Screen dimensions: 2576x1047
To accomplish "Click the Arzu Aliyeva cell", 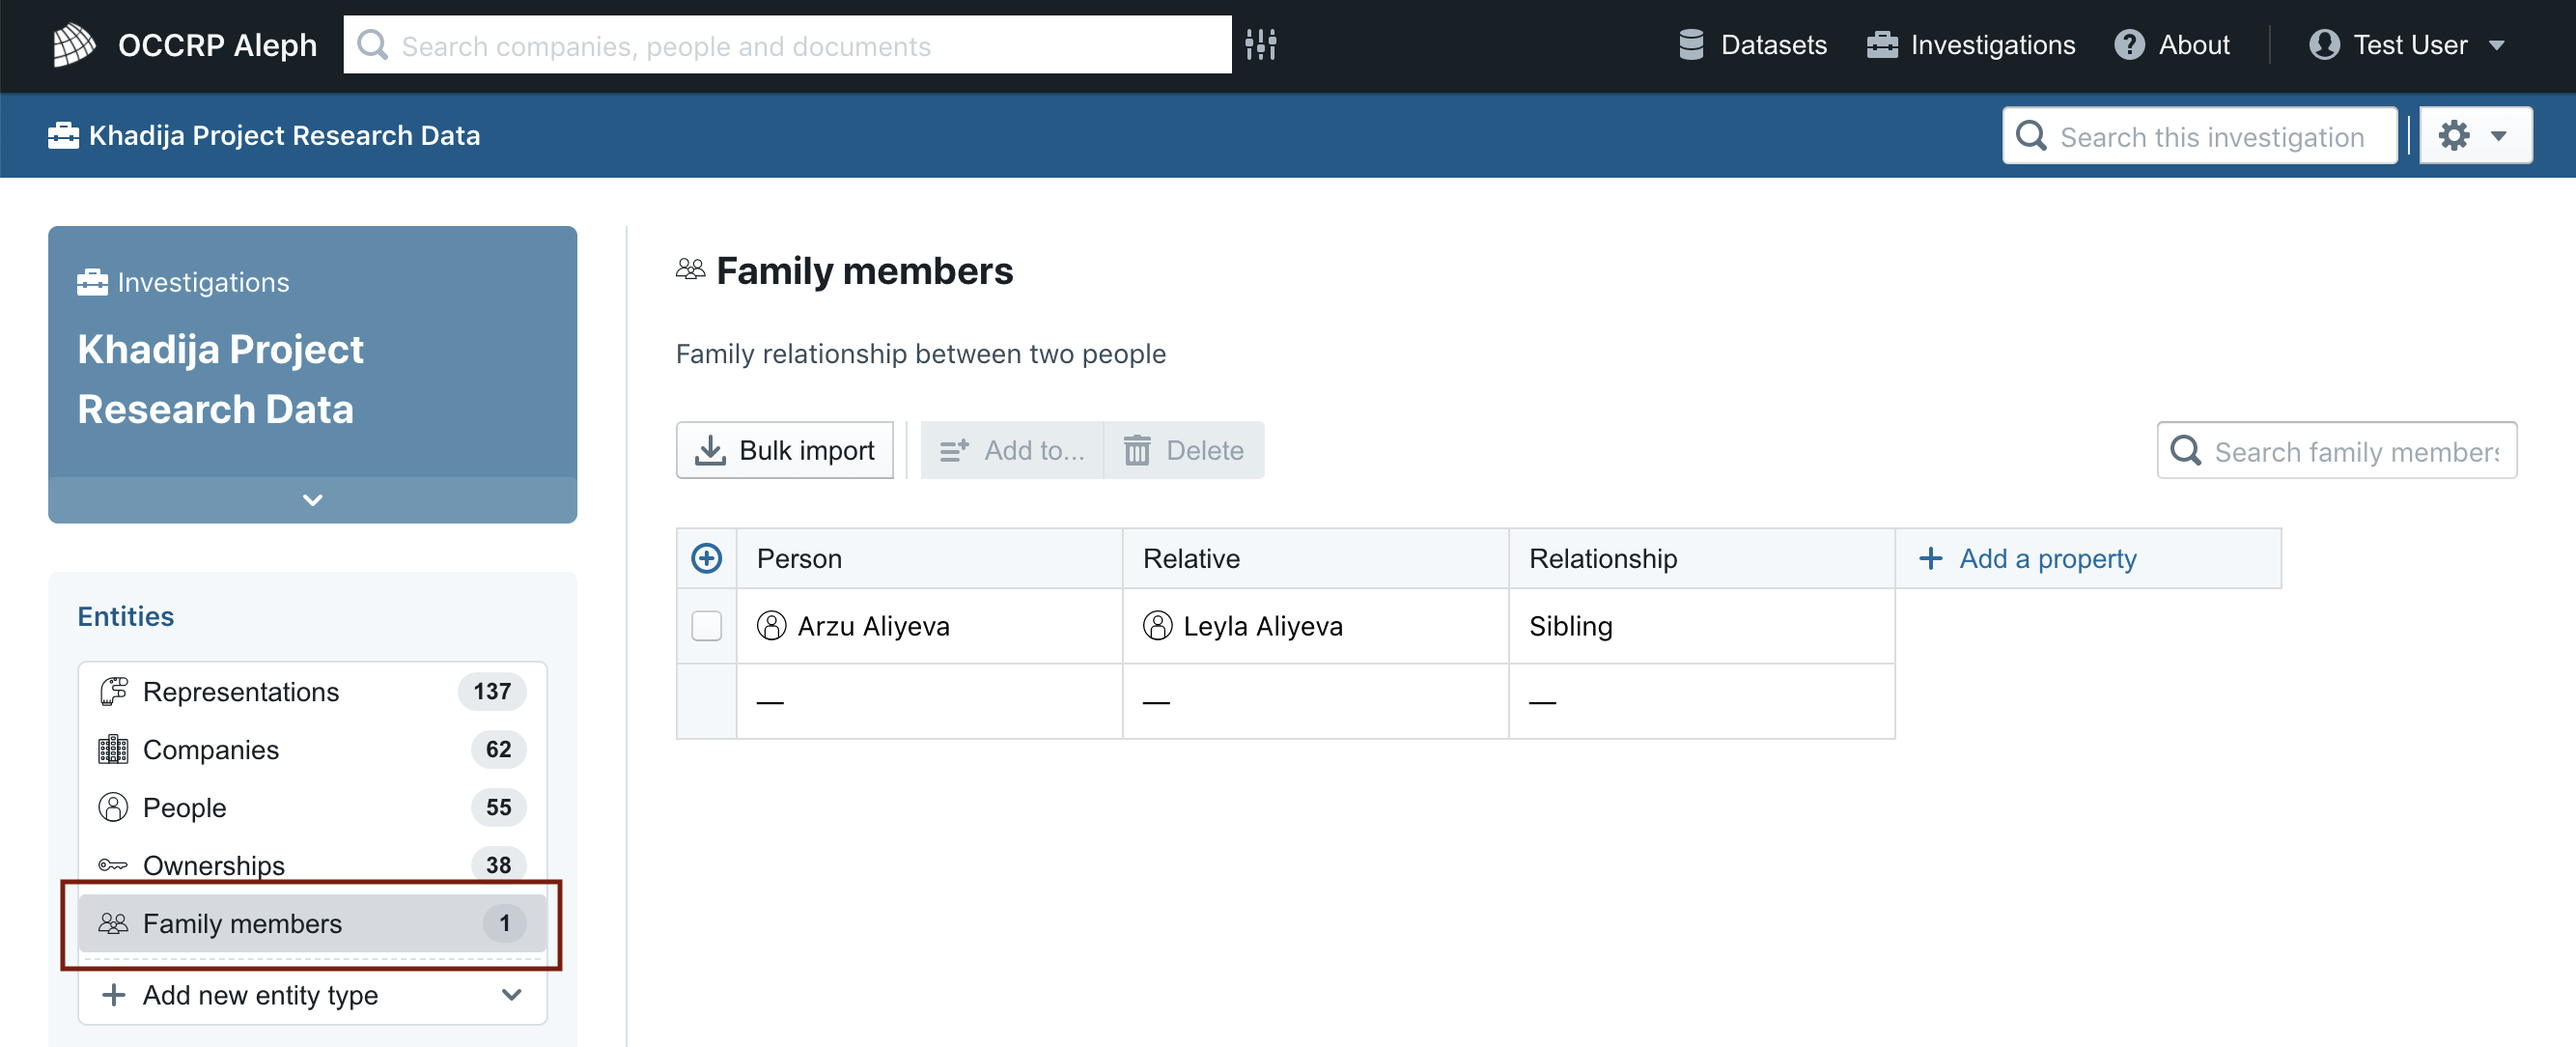I will coord(929,626).
